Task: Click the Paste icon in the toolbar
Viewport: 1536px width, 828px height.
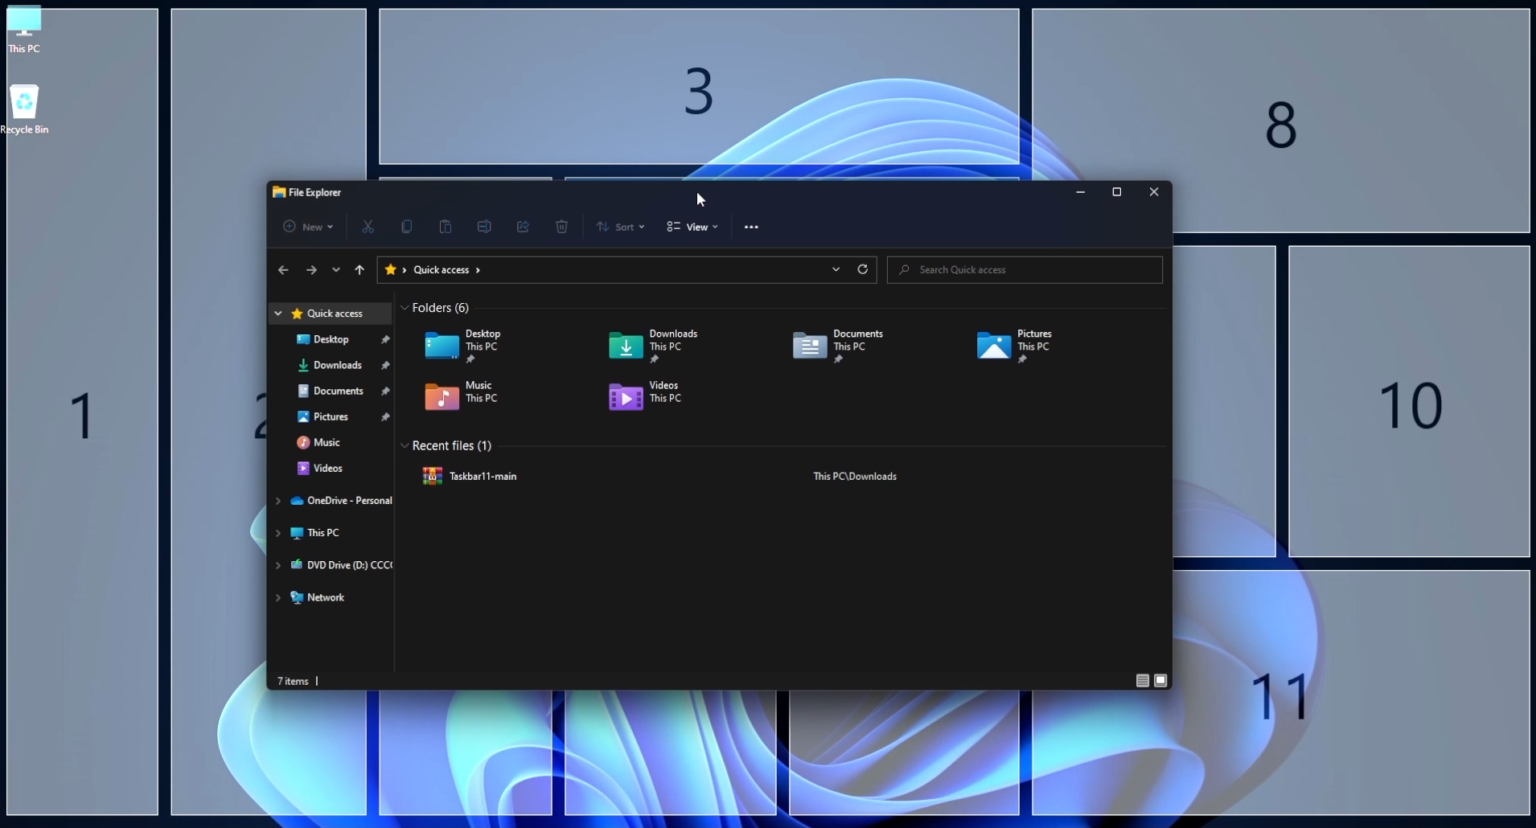Action: click(445, 226)
